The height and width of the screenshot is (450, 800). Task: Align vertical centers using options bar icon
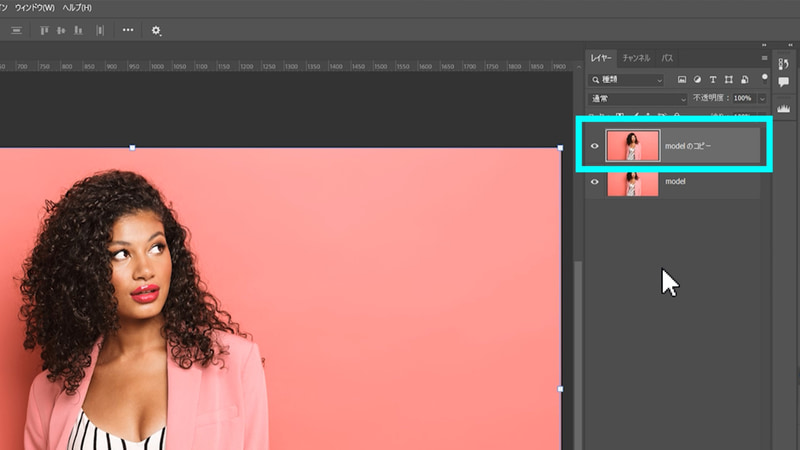pyautogui.click(x=61, y=31)
